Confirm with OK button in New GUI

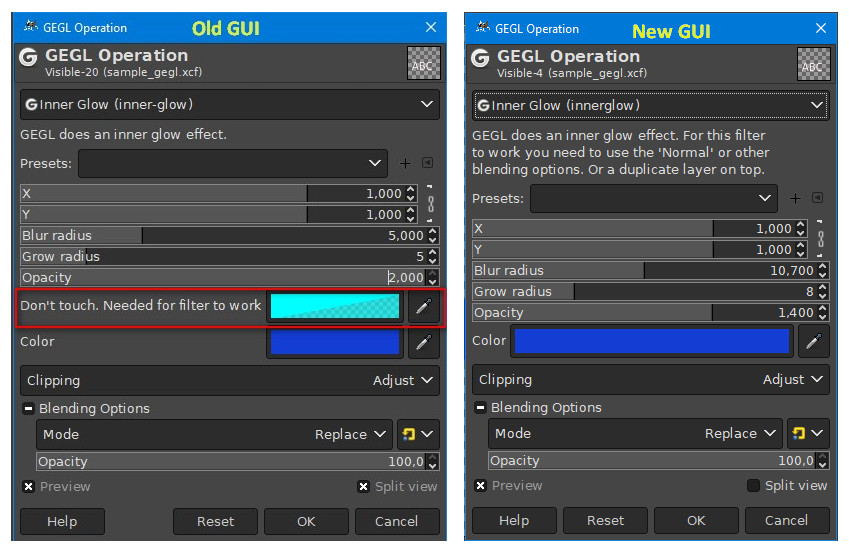coord(696,521)
